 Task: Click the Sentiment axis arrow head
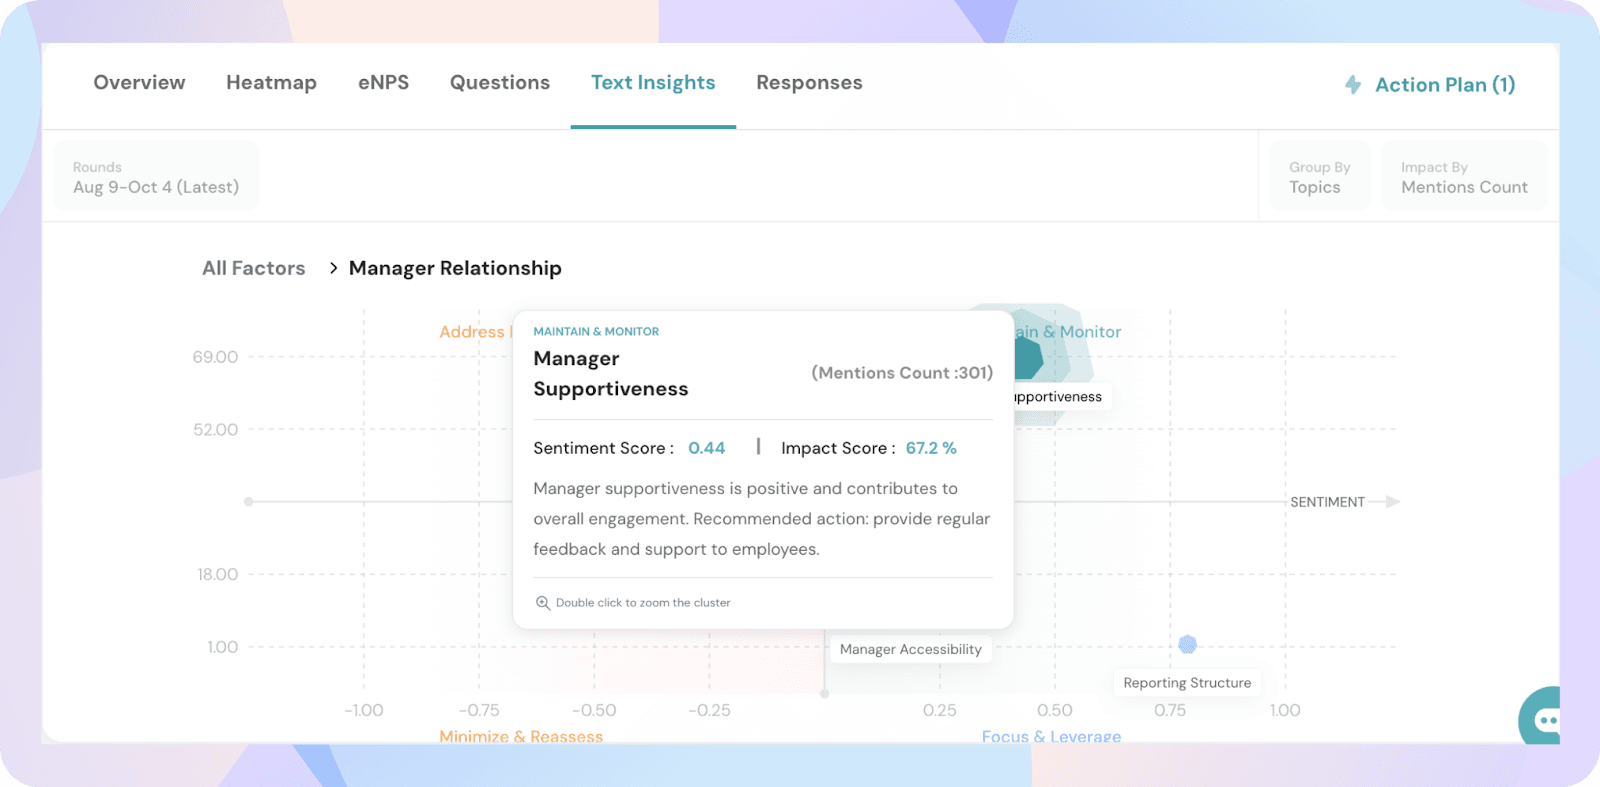coord(1392,502)
